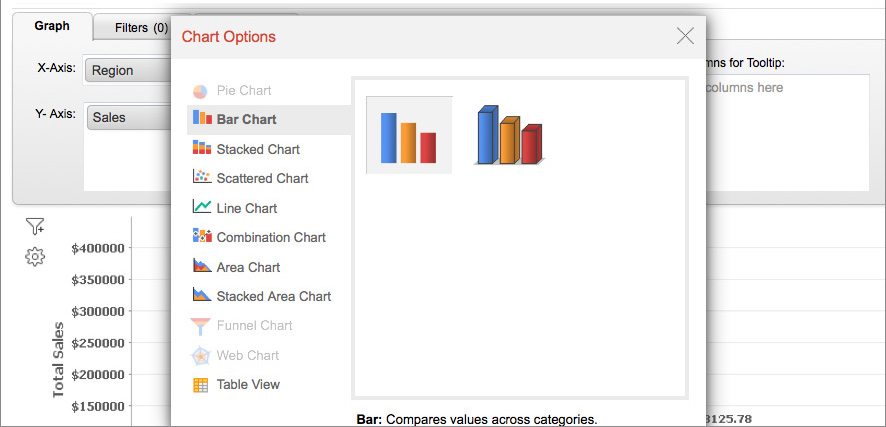
Task: Select the Area Chart icon
Action: click(201, 267)
